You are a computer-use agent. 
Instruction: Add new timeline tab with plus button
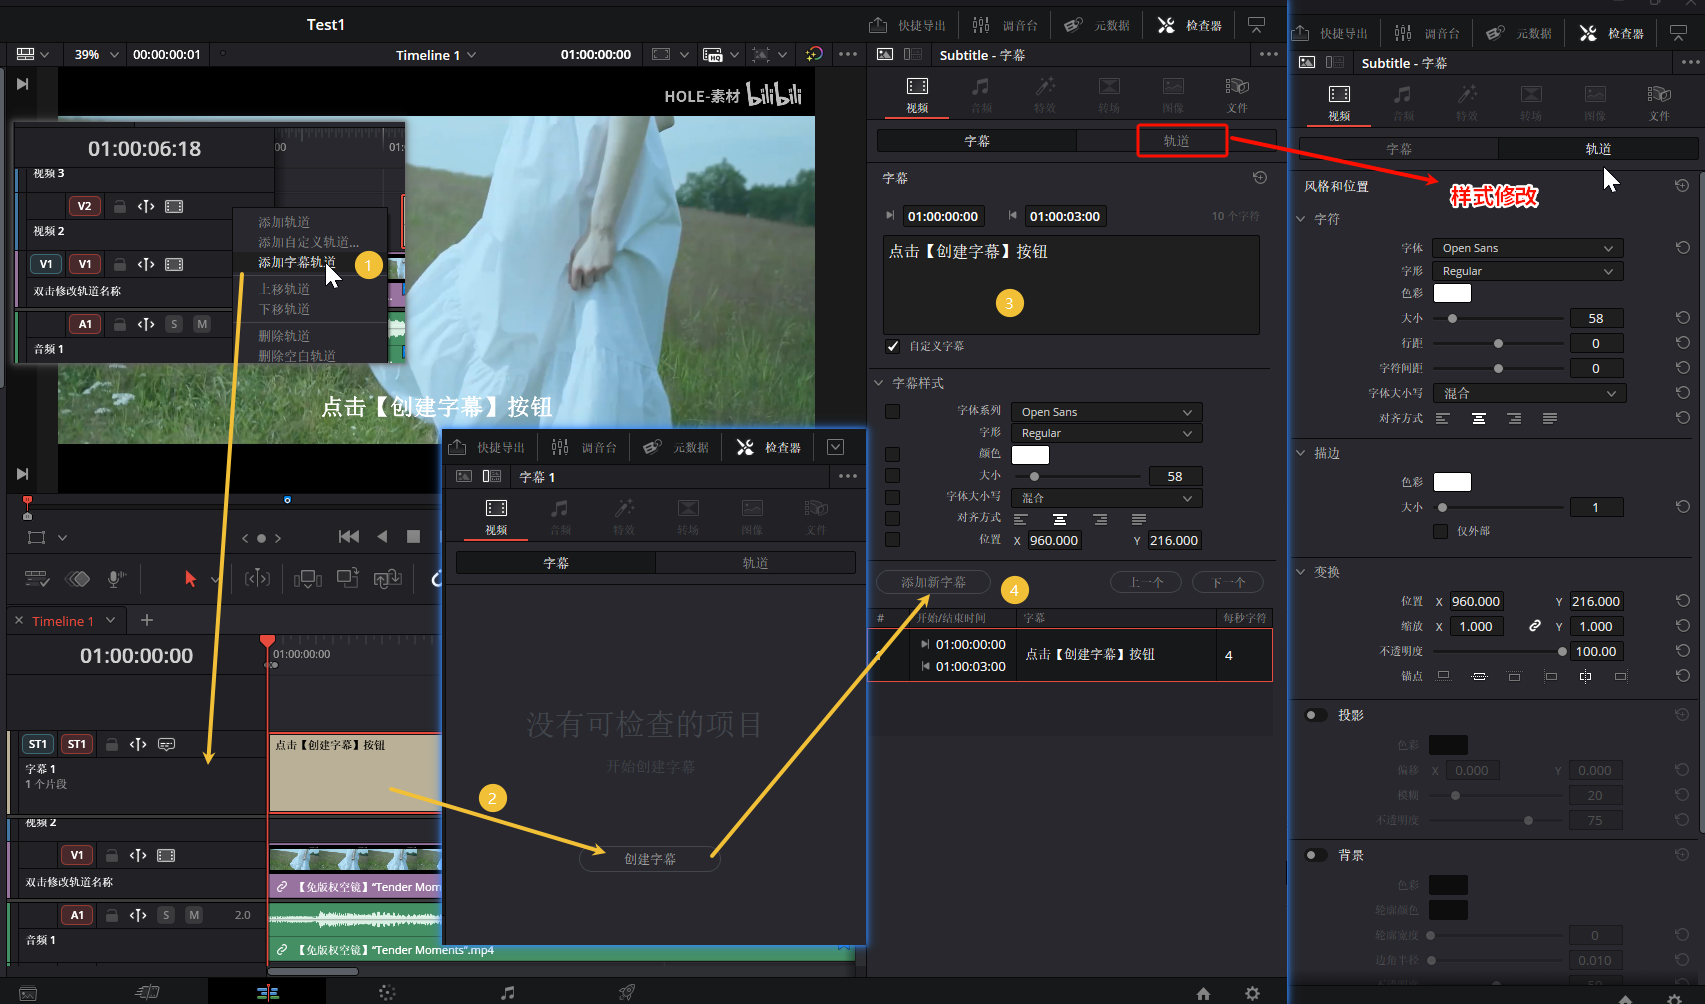147,620
